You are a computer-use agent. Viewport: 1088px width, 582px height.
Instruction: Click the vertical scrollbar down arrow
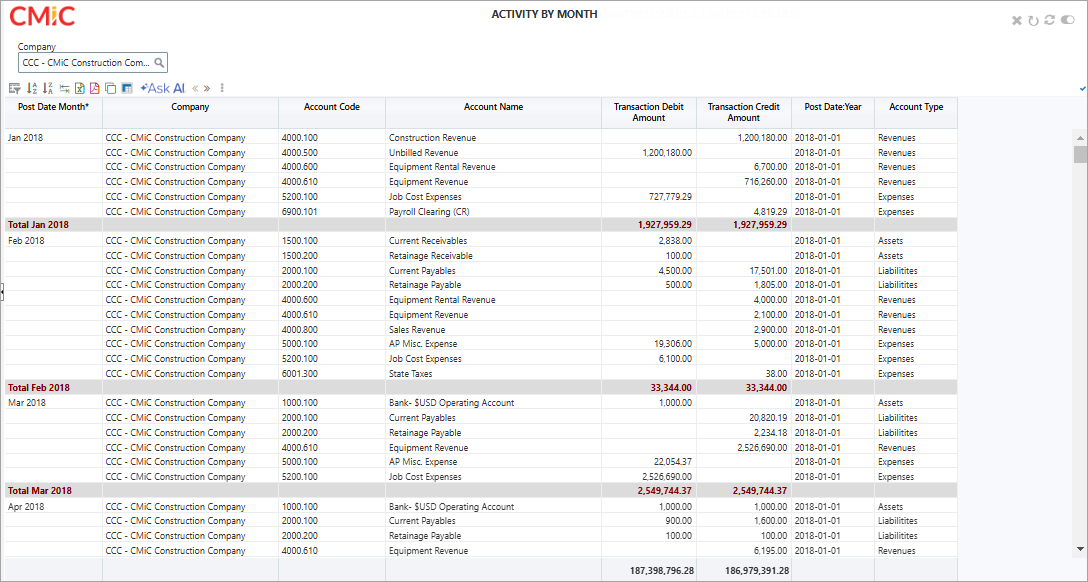point(1080,549)
